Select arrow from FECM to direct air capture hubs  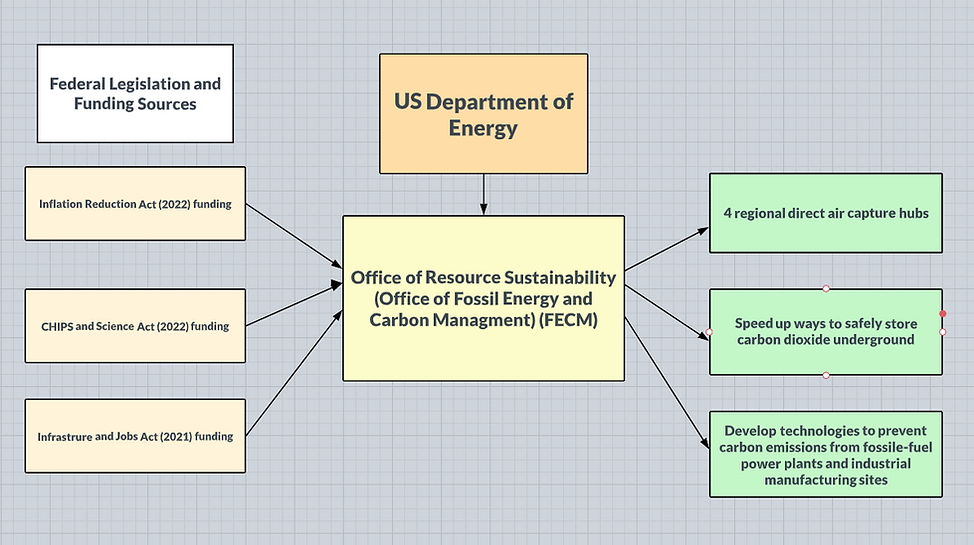[667, 249]
